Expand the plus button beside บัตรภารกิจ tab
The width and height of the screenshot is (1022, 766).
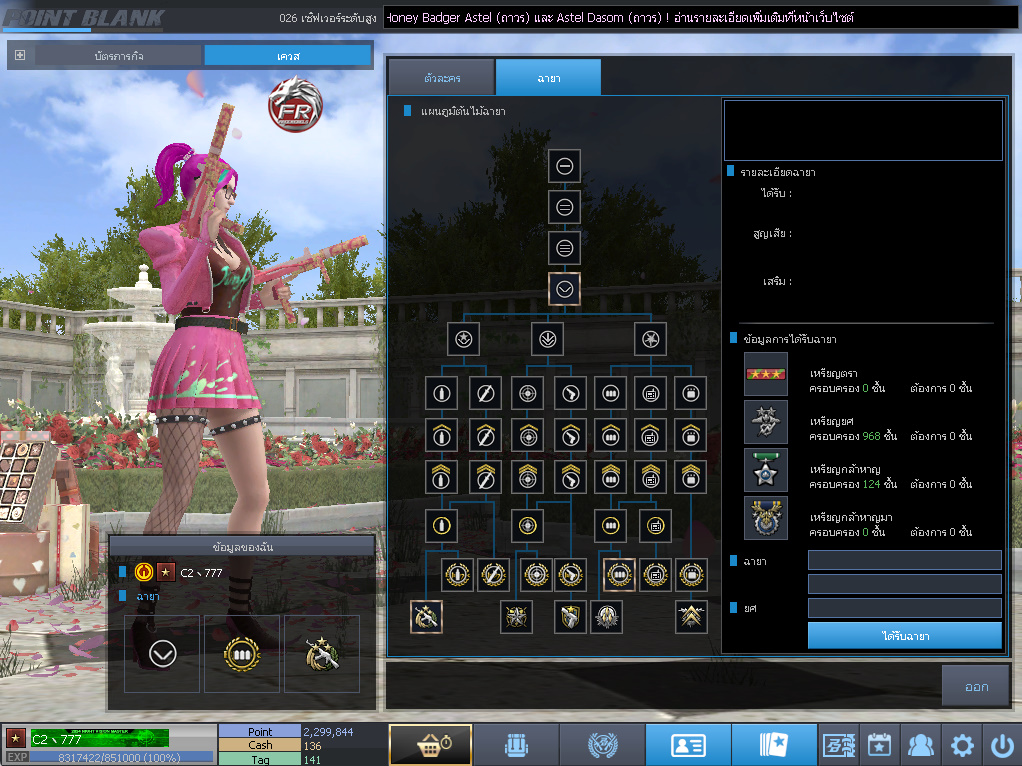20,56
